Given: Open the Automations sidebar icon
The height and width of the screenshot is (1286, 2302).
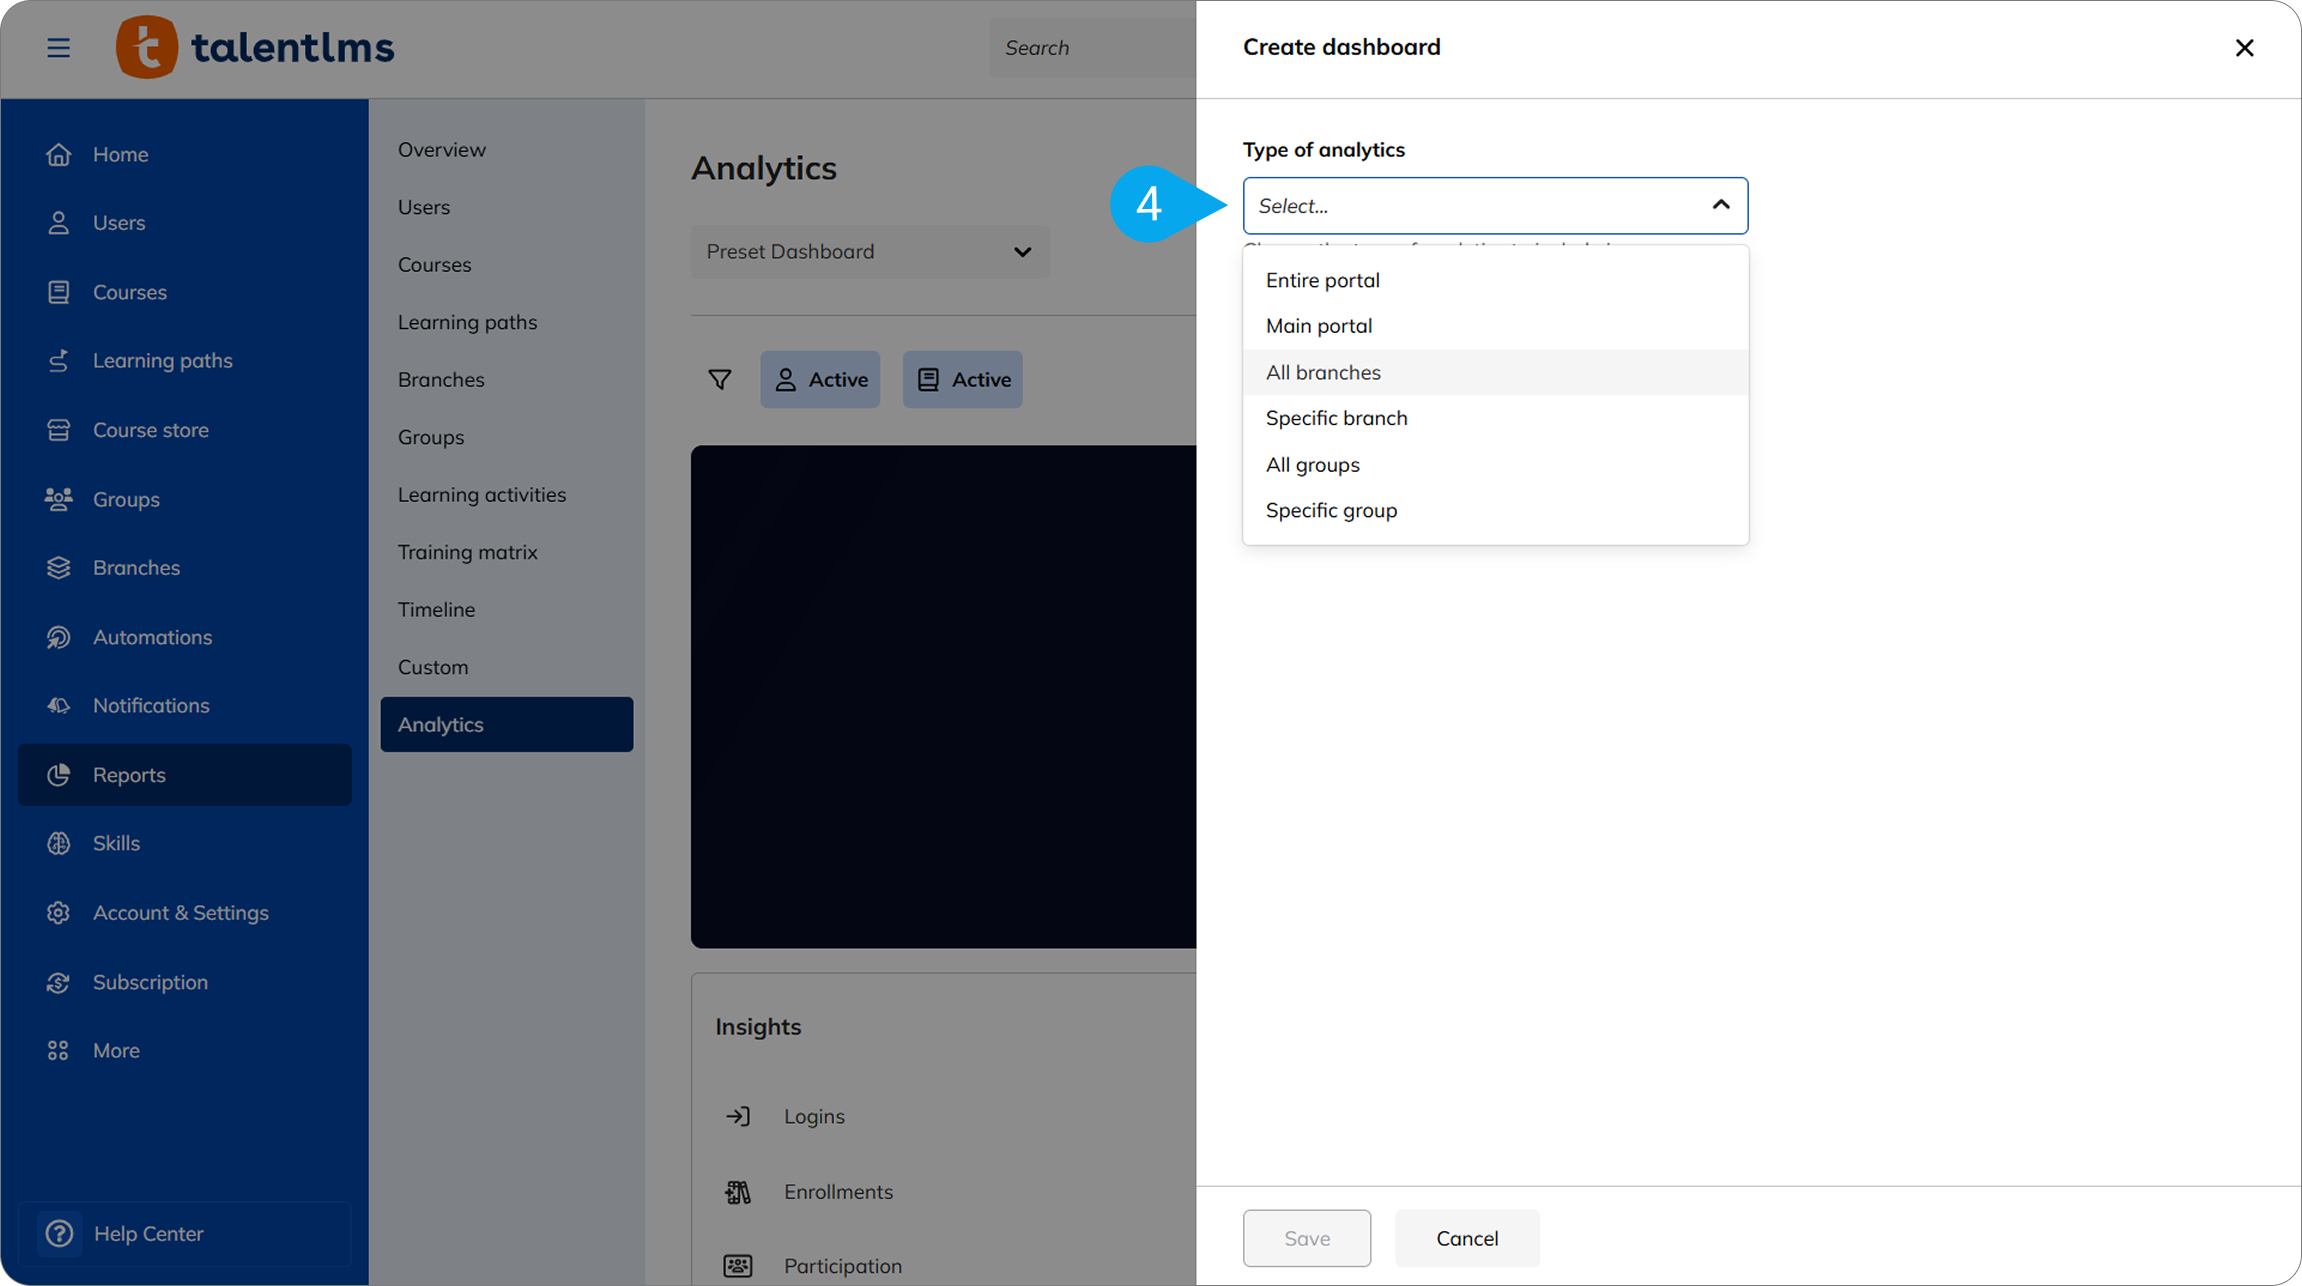Looking at the screenshot, I should click(58, 637).
